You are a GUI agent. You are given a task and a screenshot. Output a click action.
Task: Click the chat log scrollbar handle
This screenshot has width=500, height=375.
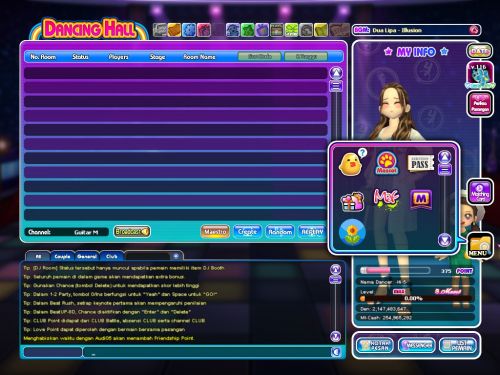point(336,279)
